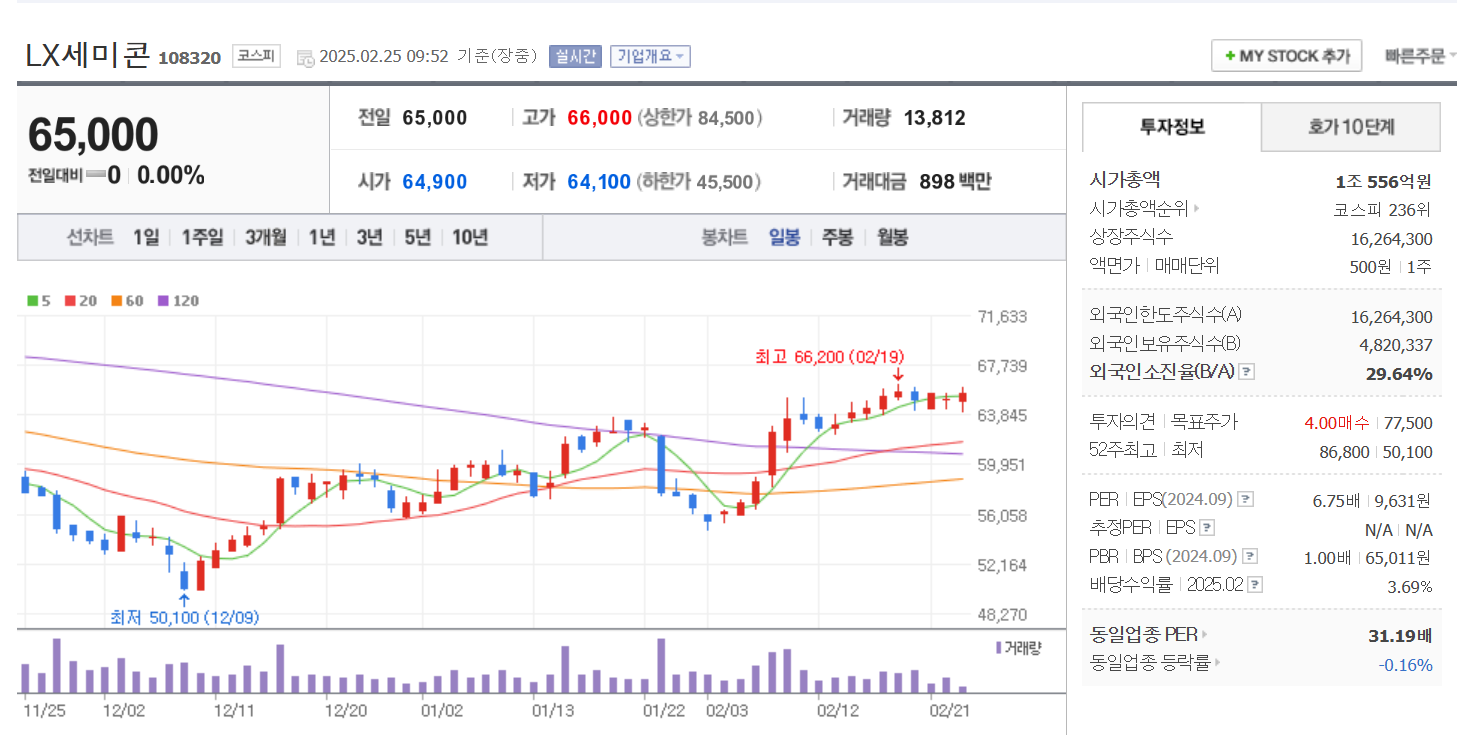Screen dimensions: 1465x735
Task: Click the purple 120-day MA color swatch
Action: pos(163,300)
